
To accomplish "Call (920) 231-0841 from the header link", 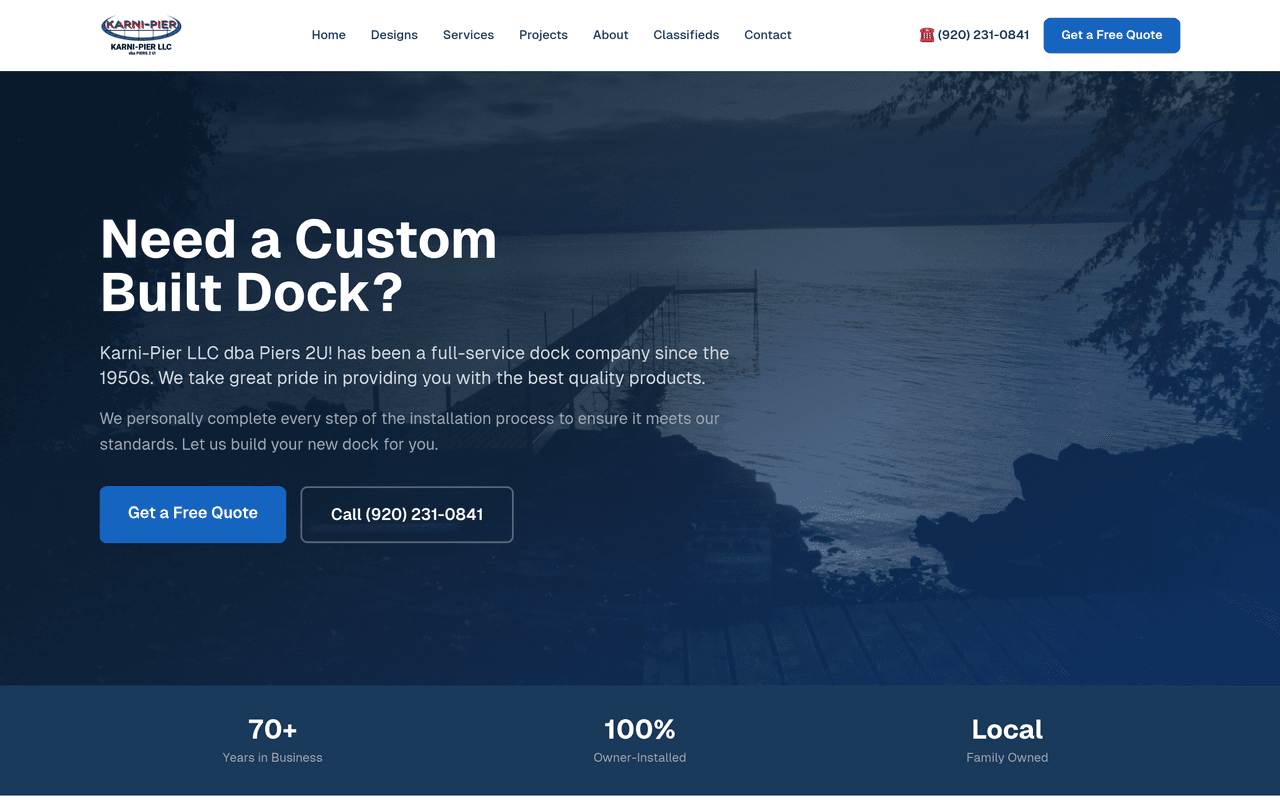I will tap(975, 35).
